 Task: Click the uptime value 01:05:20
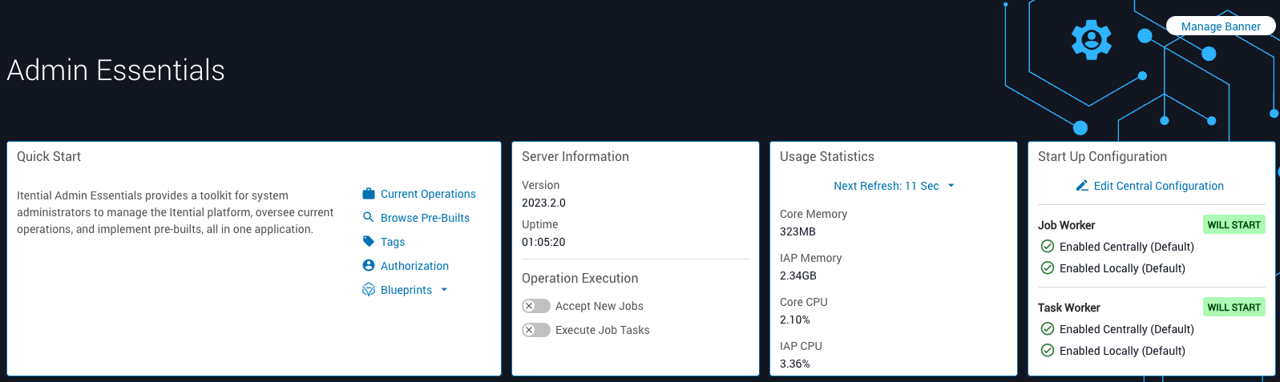(x=544, y=242)
